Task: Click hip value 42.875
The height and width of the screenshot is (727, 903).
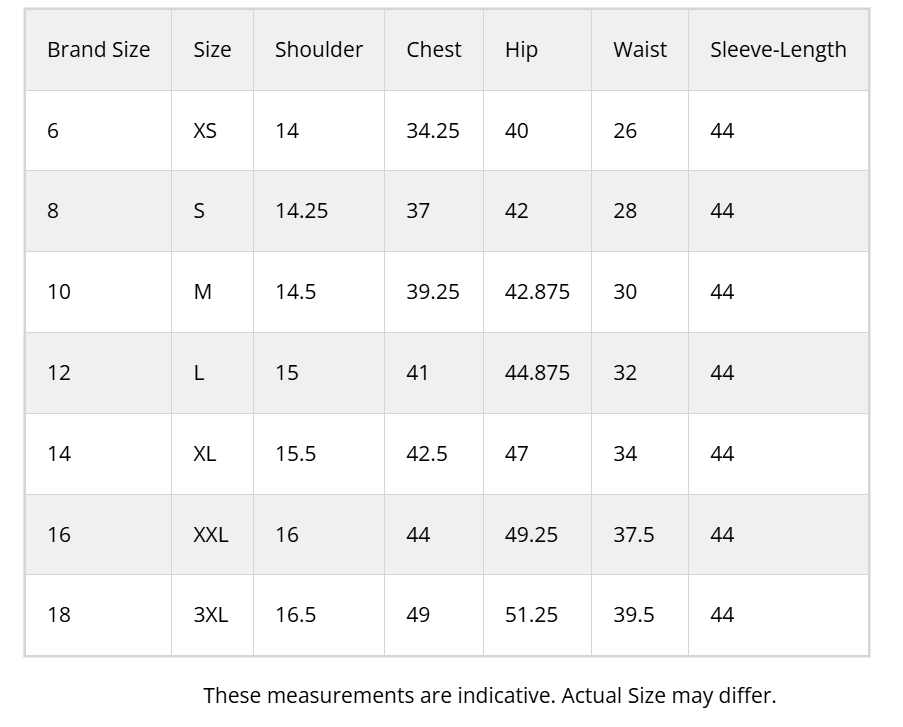Action: pos(537,292)
